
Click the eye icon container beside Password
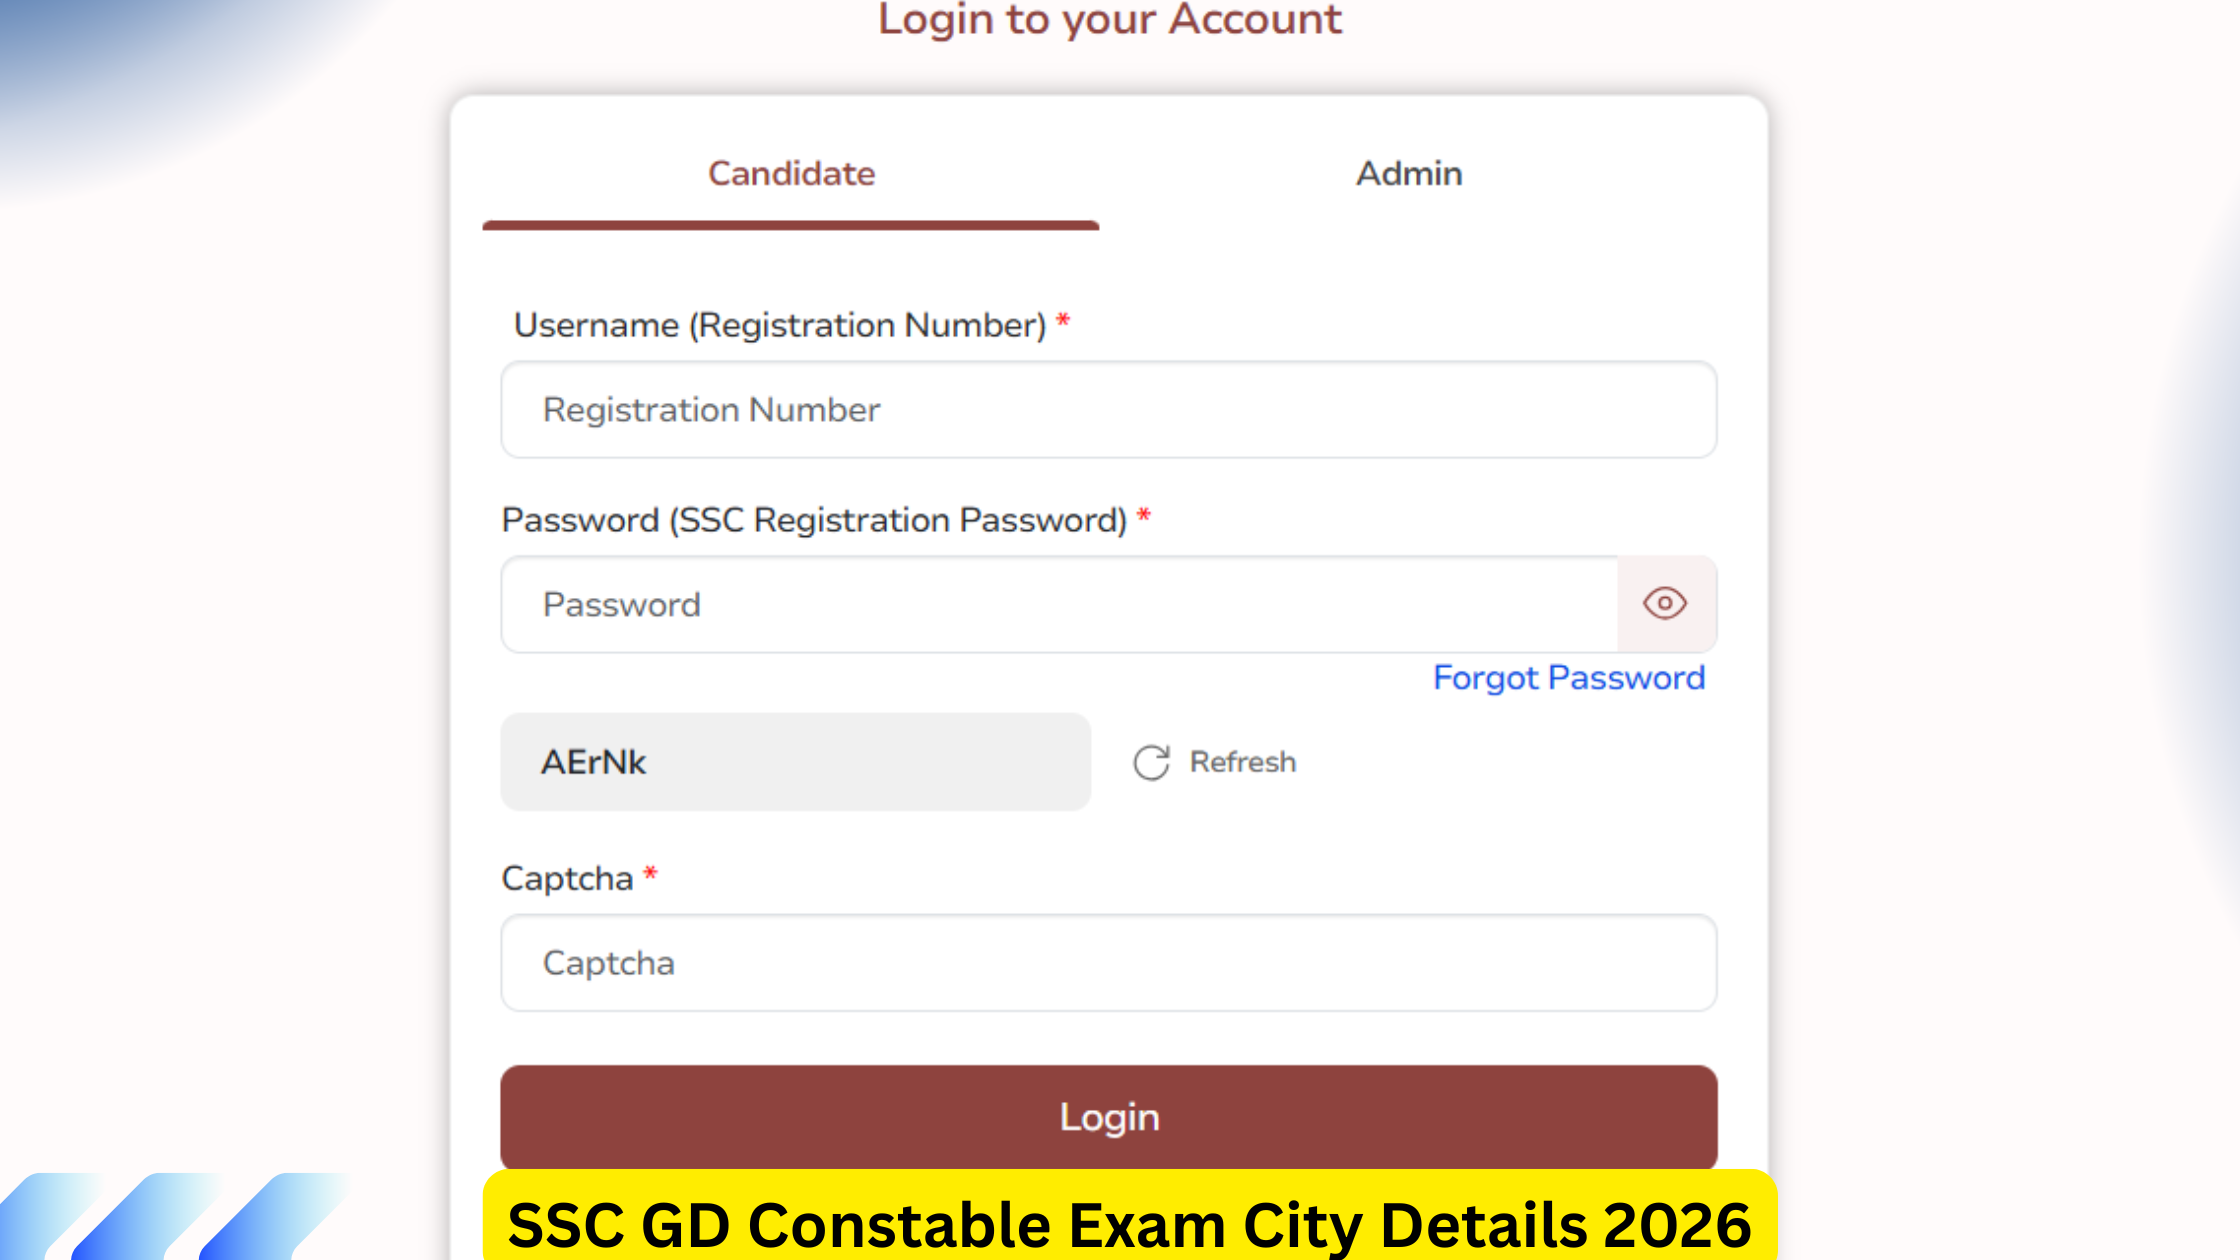point(1666,604)
